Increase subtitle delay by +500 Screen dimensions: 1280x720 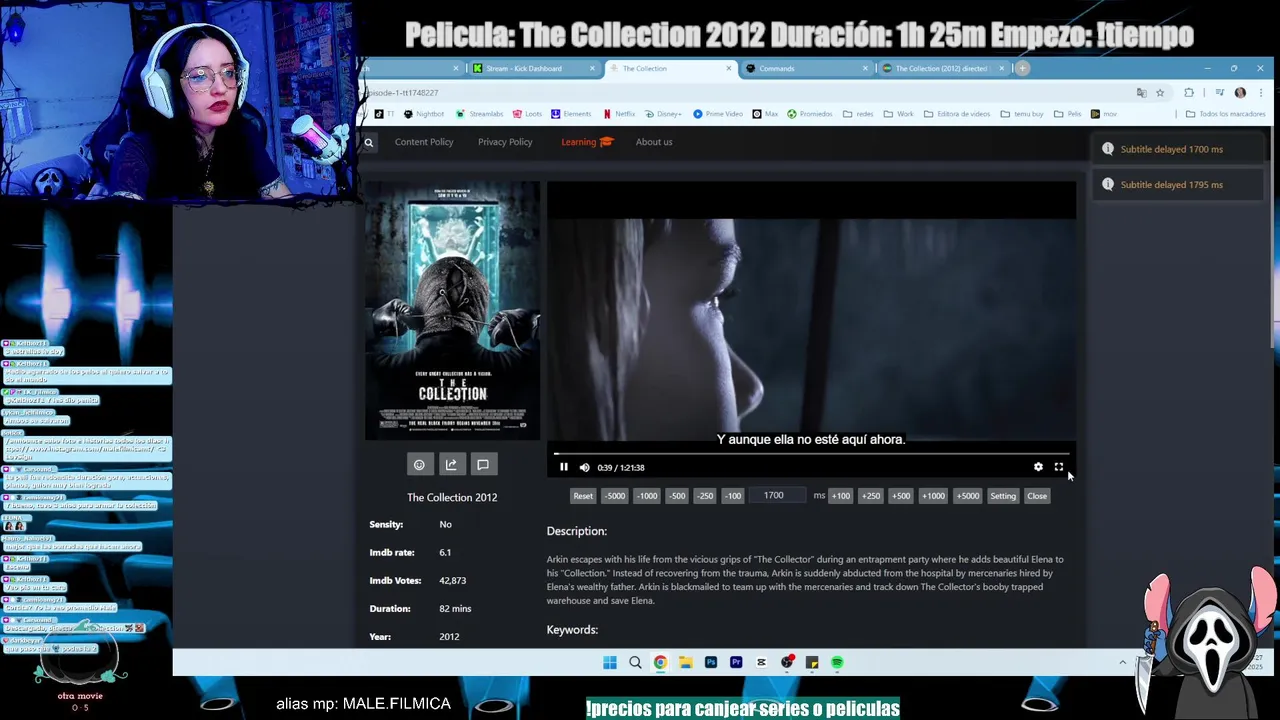point(901,496)
